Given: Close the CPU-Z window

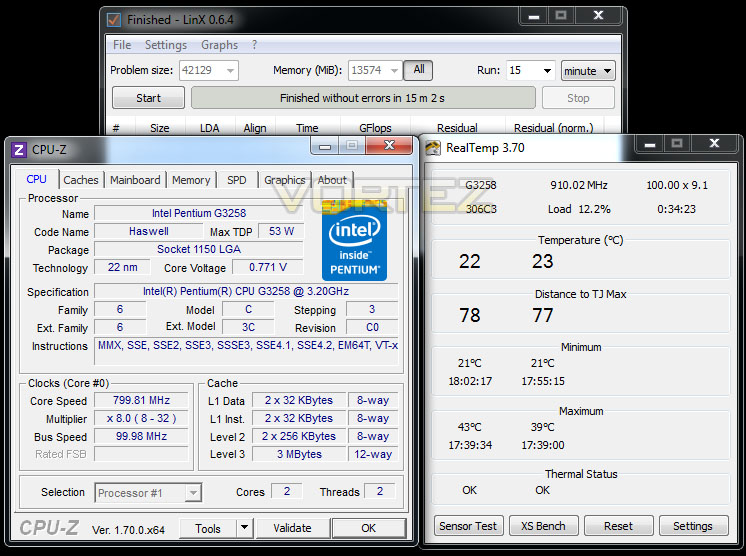Looking at the screenshot, I should (x=389, y=145).
